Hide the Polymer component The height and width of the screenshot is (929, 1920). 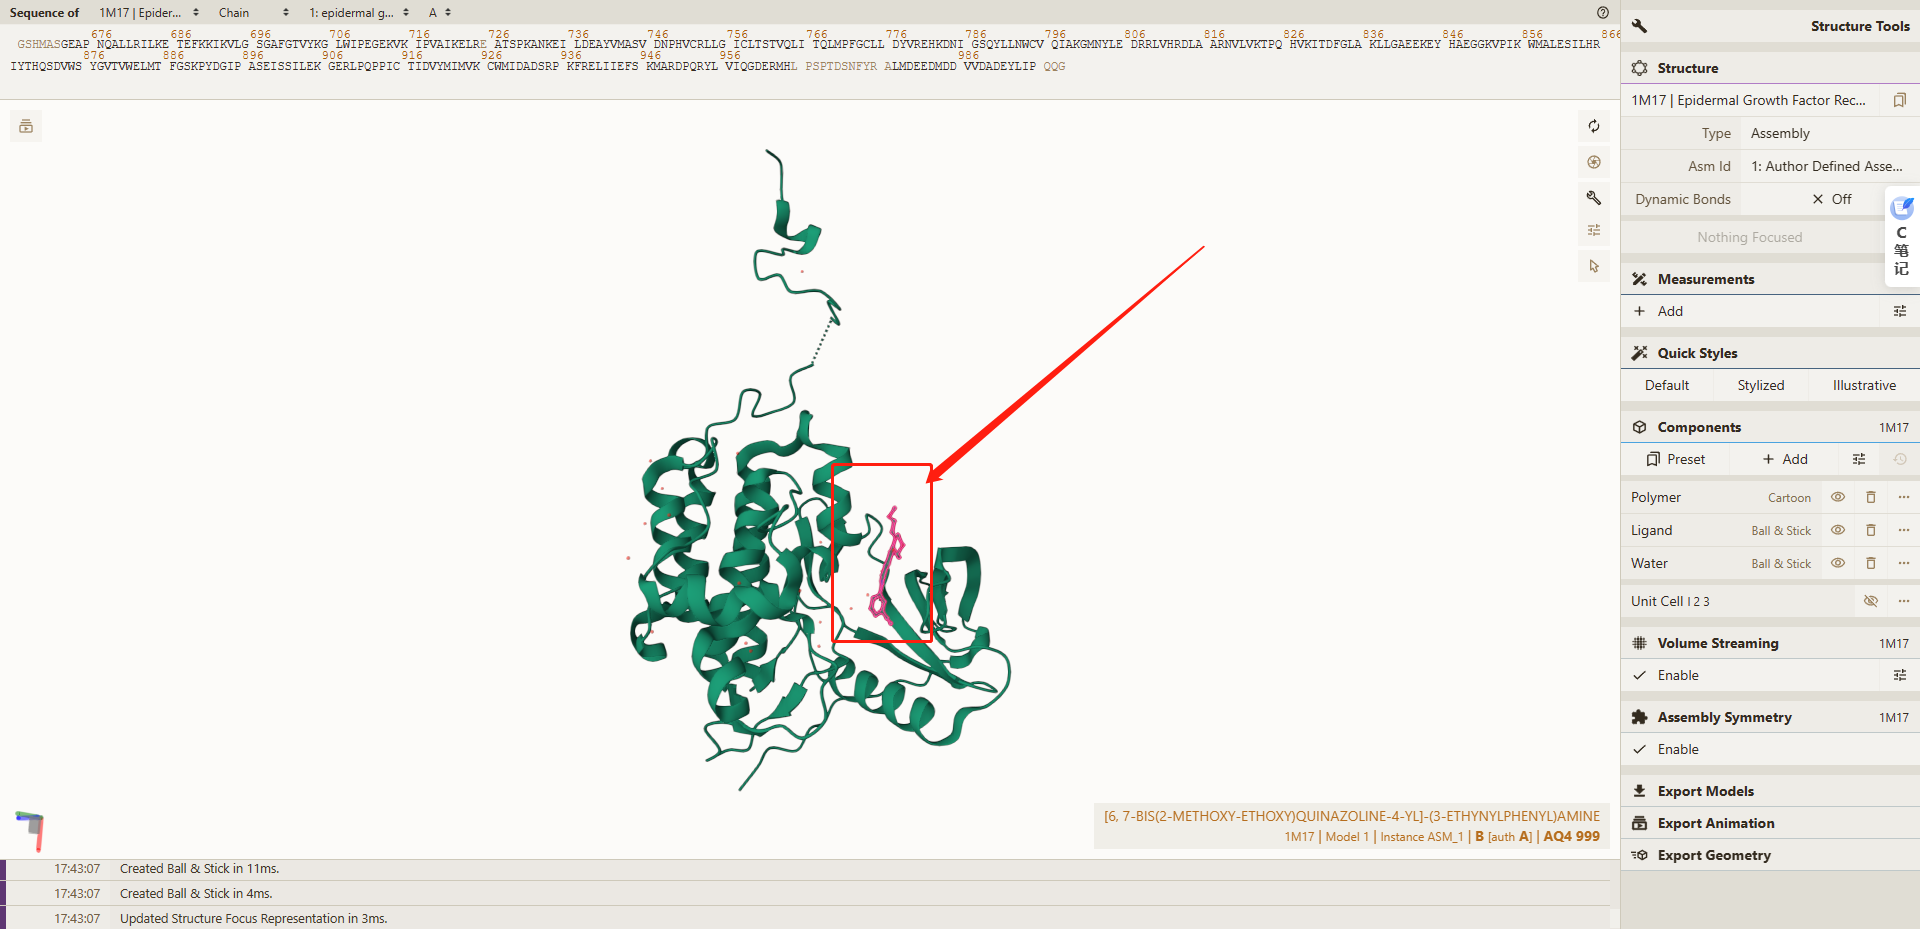tap(1837, 497)
